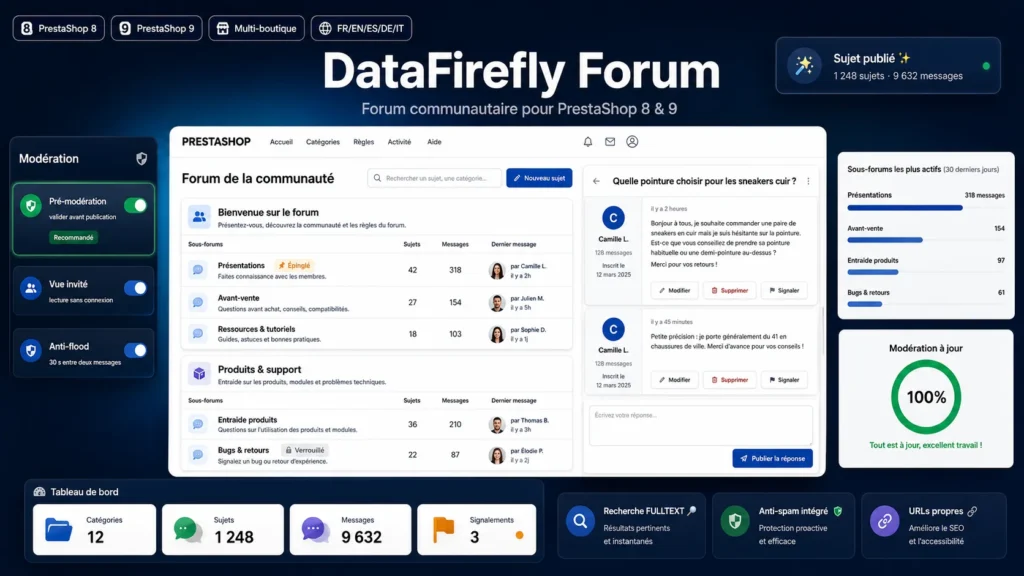Image resolution: width=1024 pixels, height=576 pixels.
Task: Click the Sujet publié sparkle icon
Action: coord(805,66)
